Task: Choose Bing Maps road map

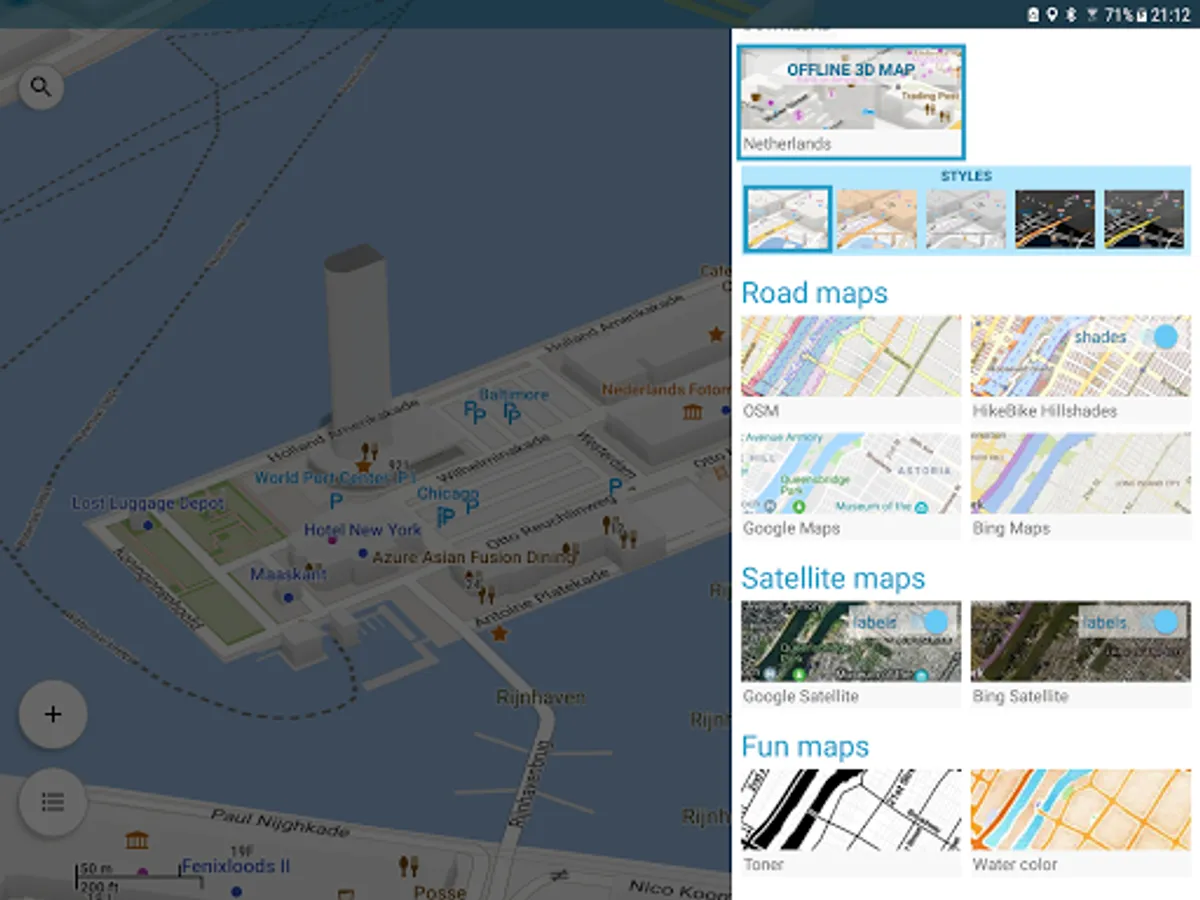Action: click(1081, 474)
